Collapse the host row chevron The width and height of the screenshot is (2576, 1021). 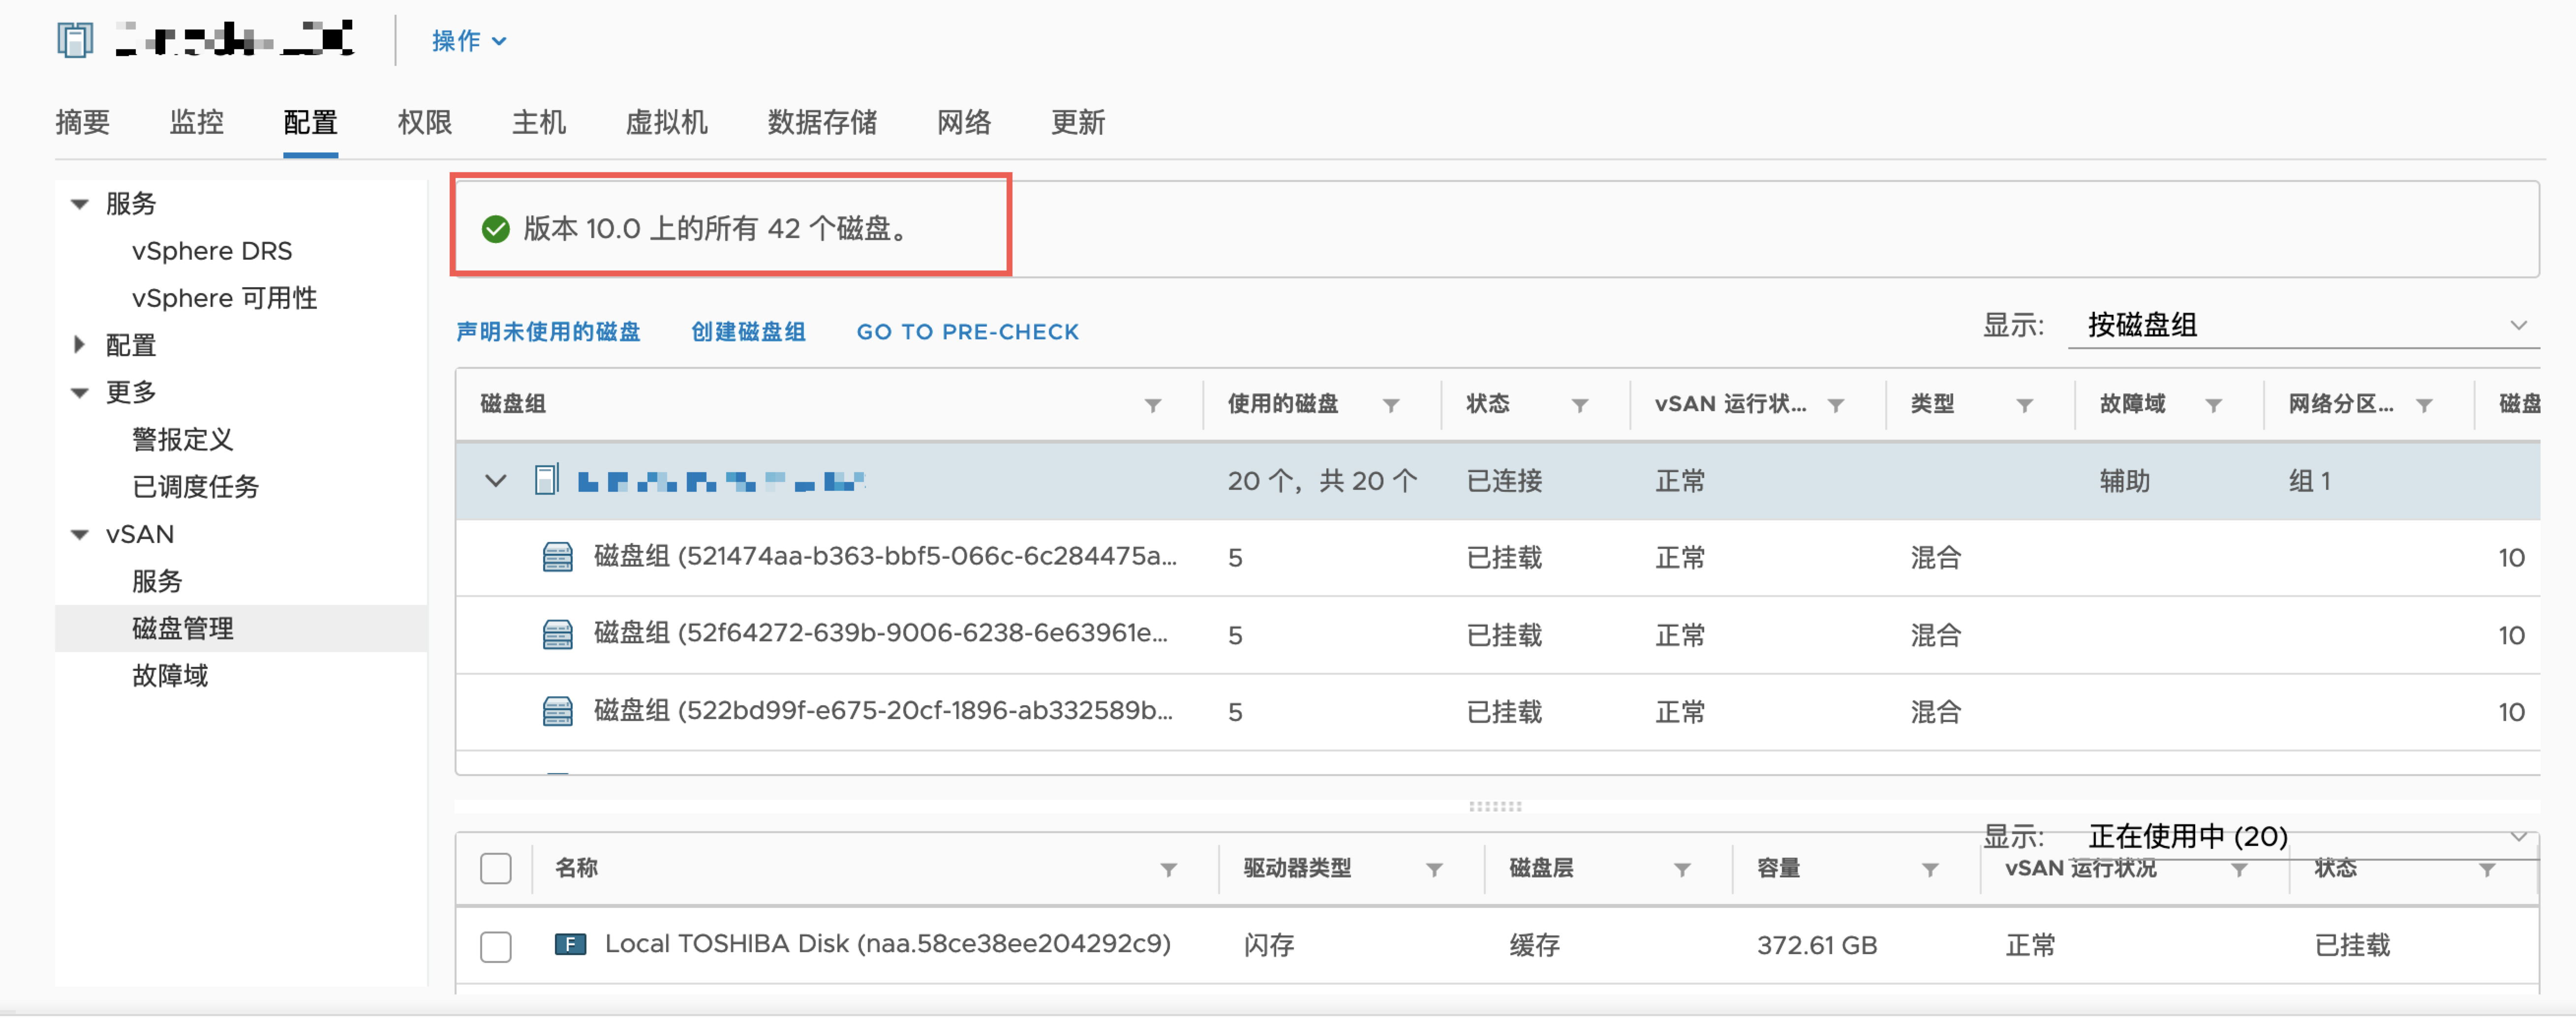(x=495, y=481)
